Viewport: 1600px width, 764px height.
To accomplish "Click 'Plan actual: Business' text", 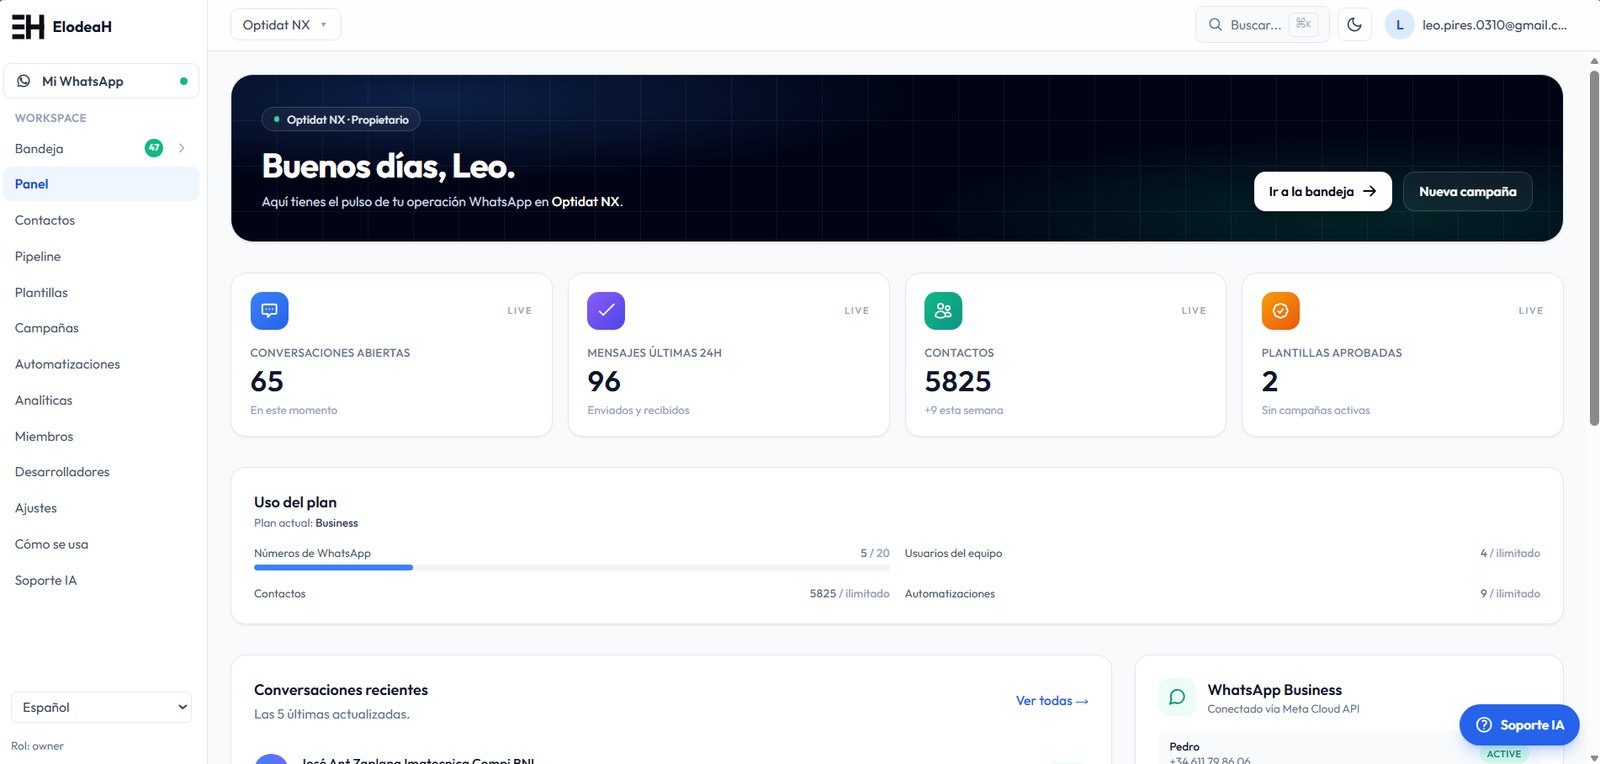I will (x=306, y=523).
